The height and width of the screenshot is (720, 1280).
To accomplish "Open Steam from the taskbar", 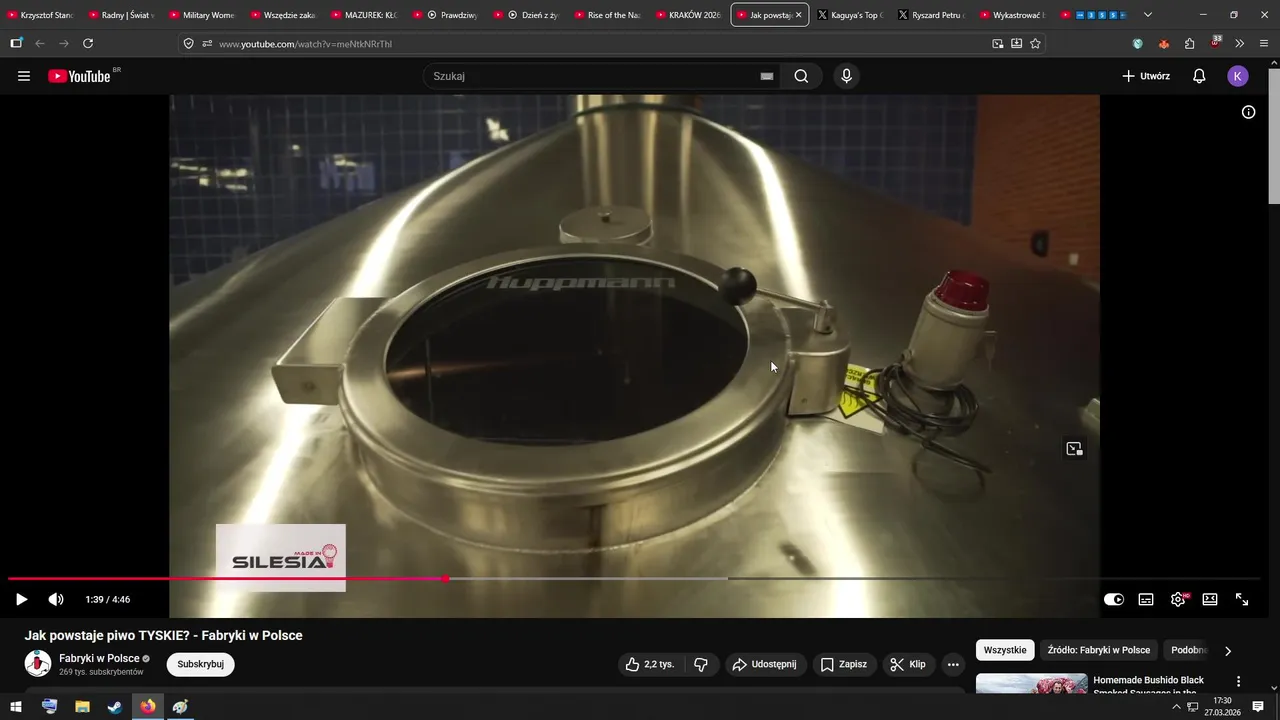I will (115, 707).
